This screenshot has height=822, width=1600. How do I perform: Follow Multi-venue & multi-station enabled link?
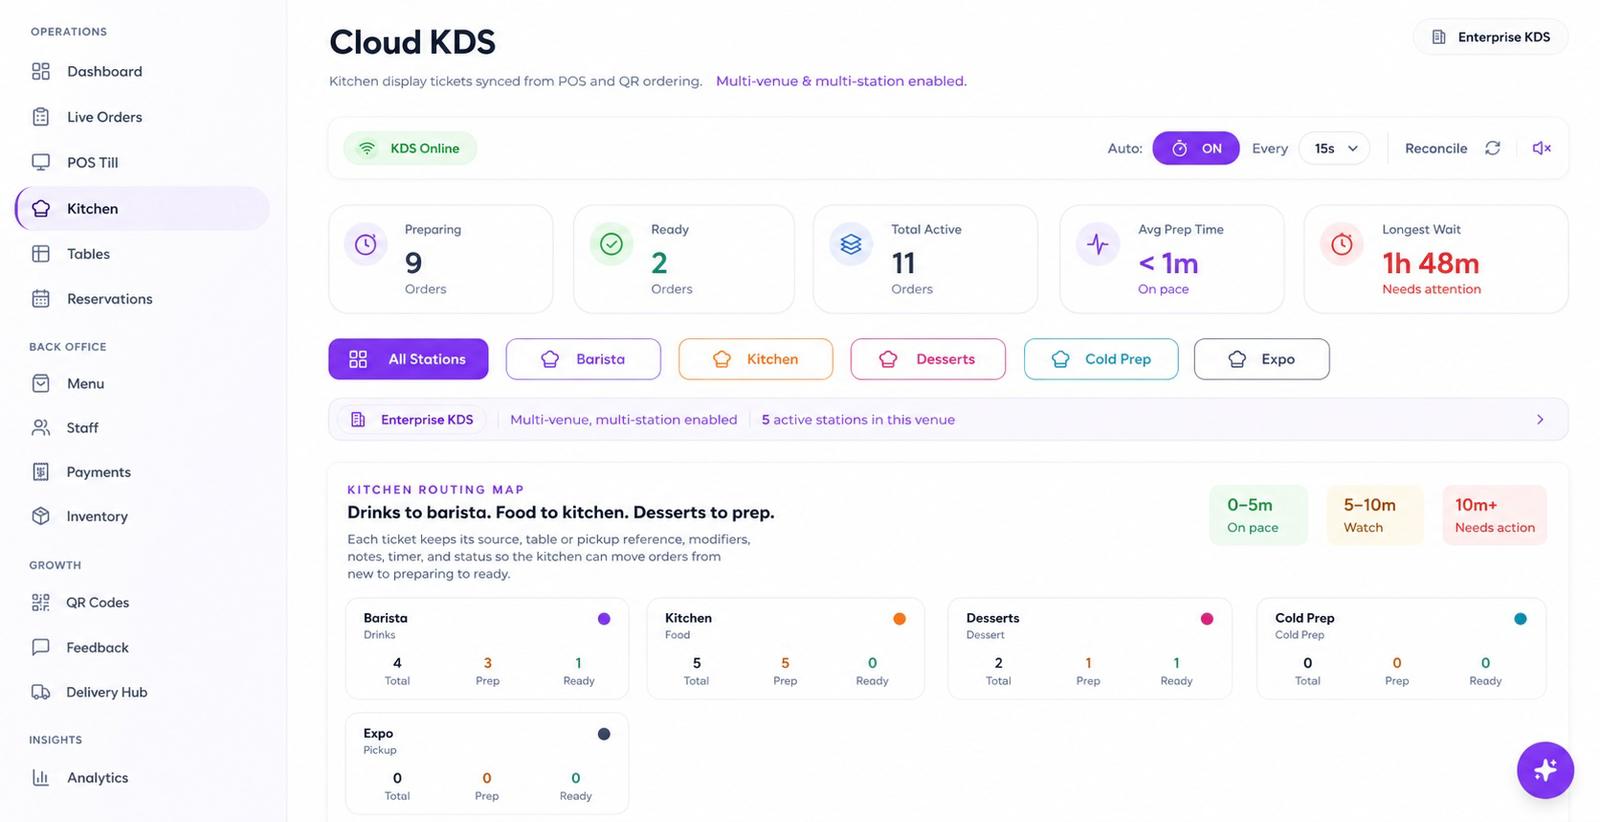coord(841,81)
